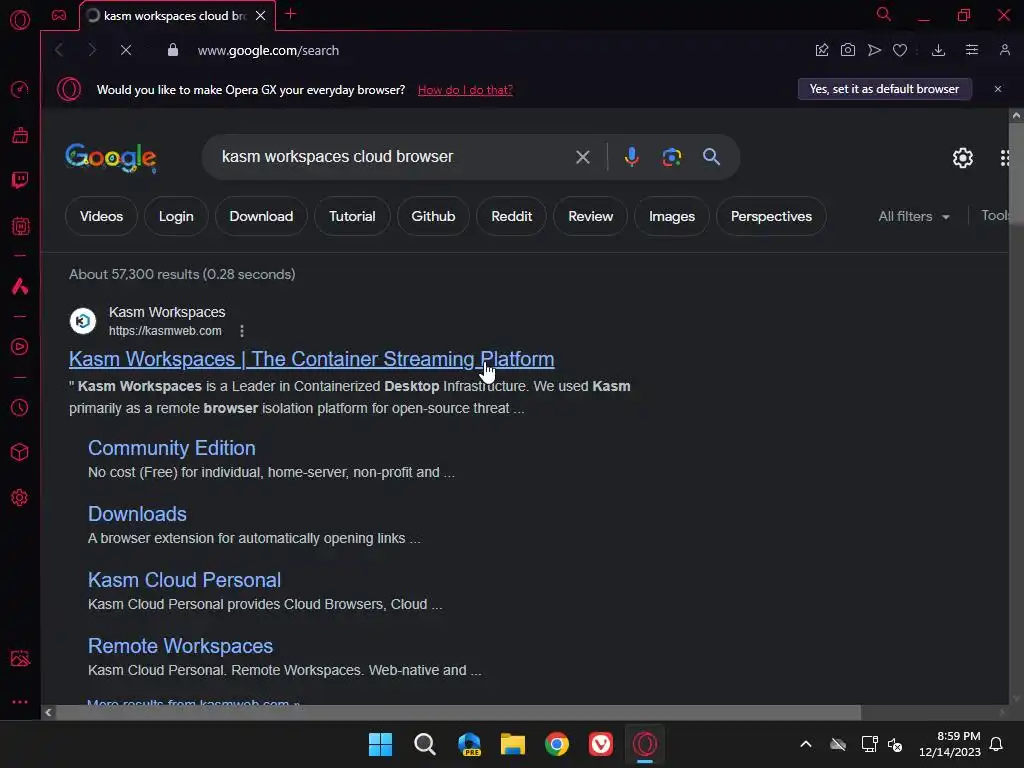
Task: Apply the Tutorial filter chip
Action: 352,216
